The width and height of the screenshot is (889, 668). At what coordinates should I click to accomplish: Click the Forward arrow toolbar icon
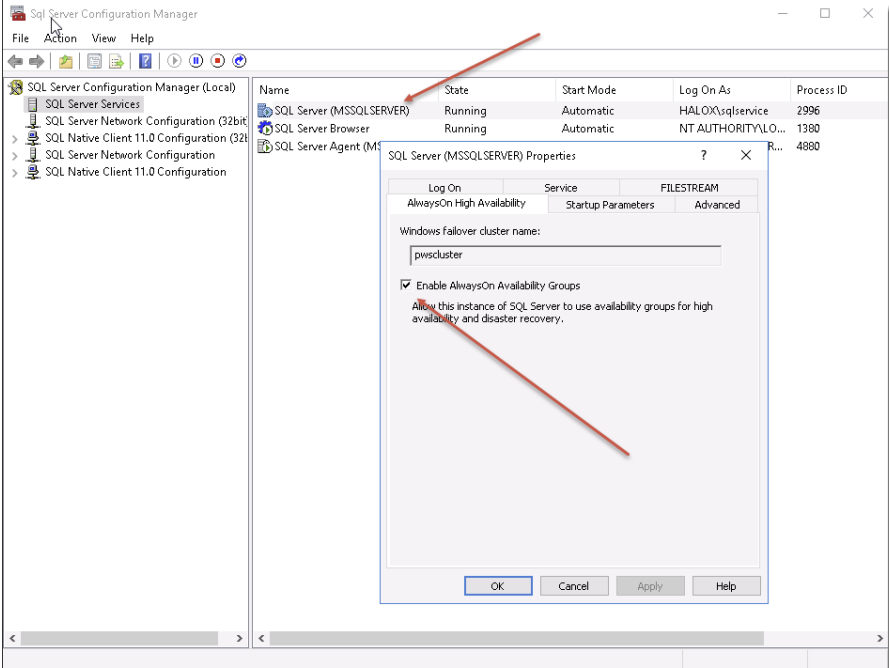click(x=37, y=61)
